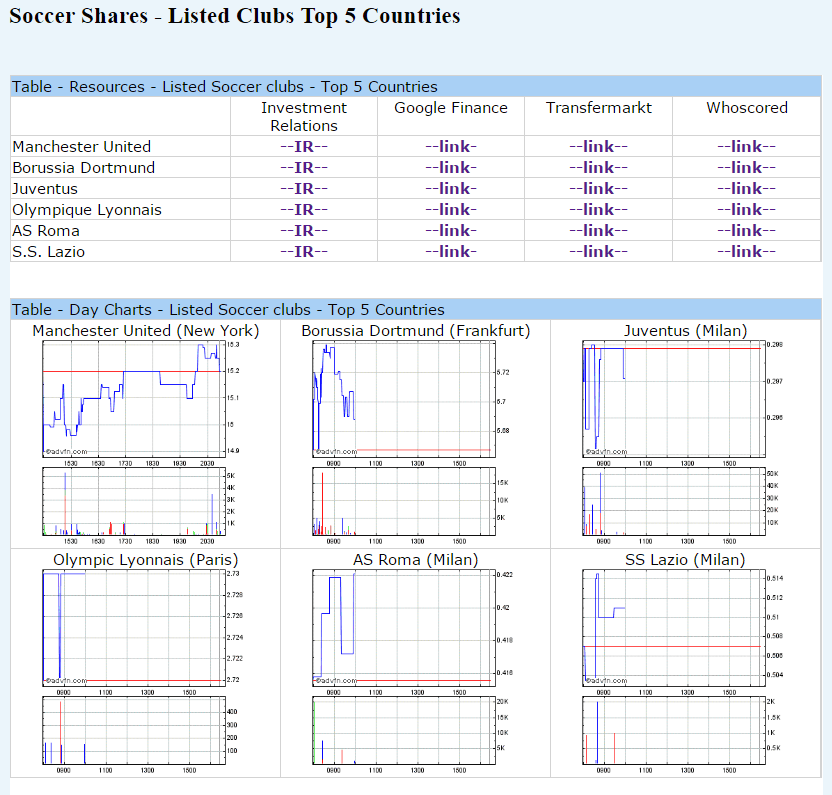The image size is (832, 795).
Task: Click 'SS Lazio (Milan)' chart title
Action: (686, 560)
